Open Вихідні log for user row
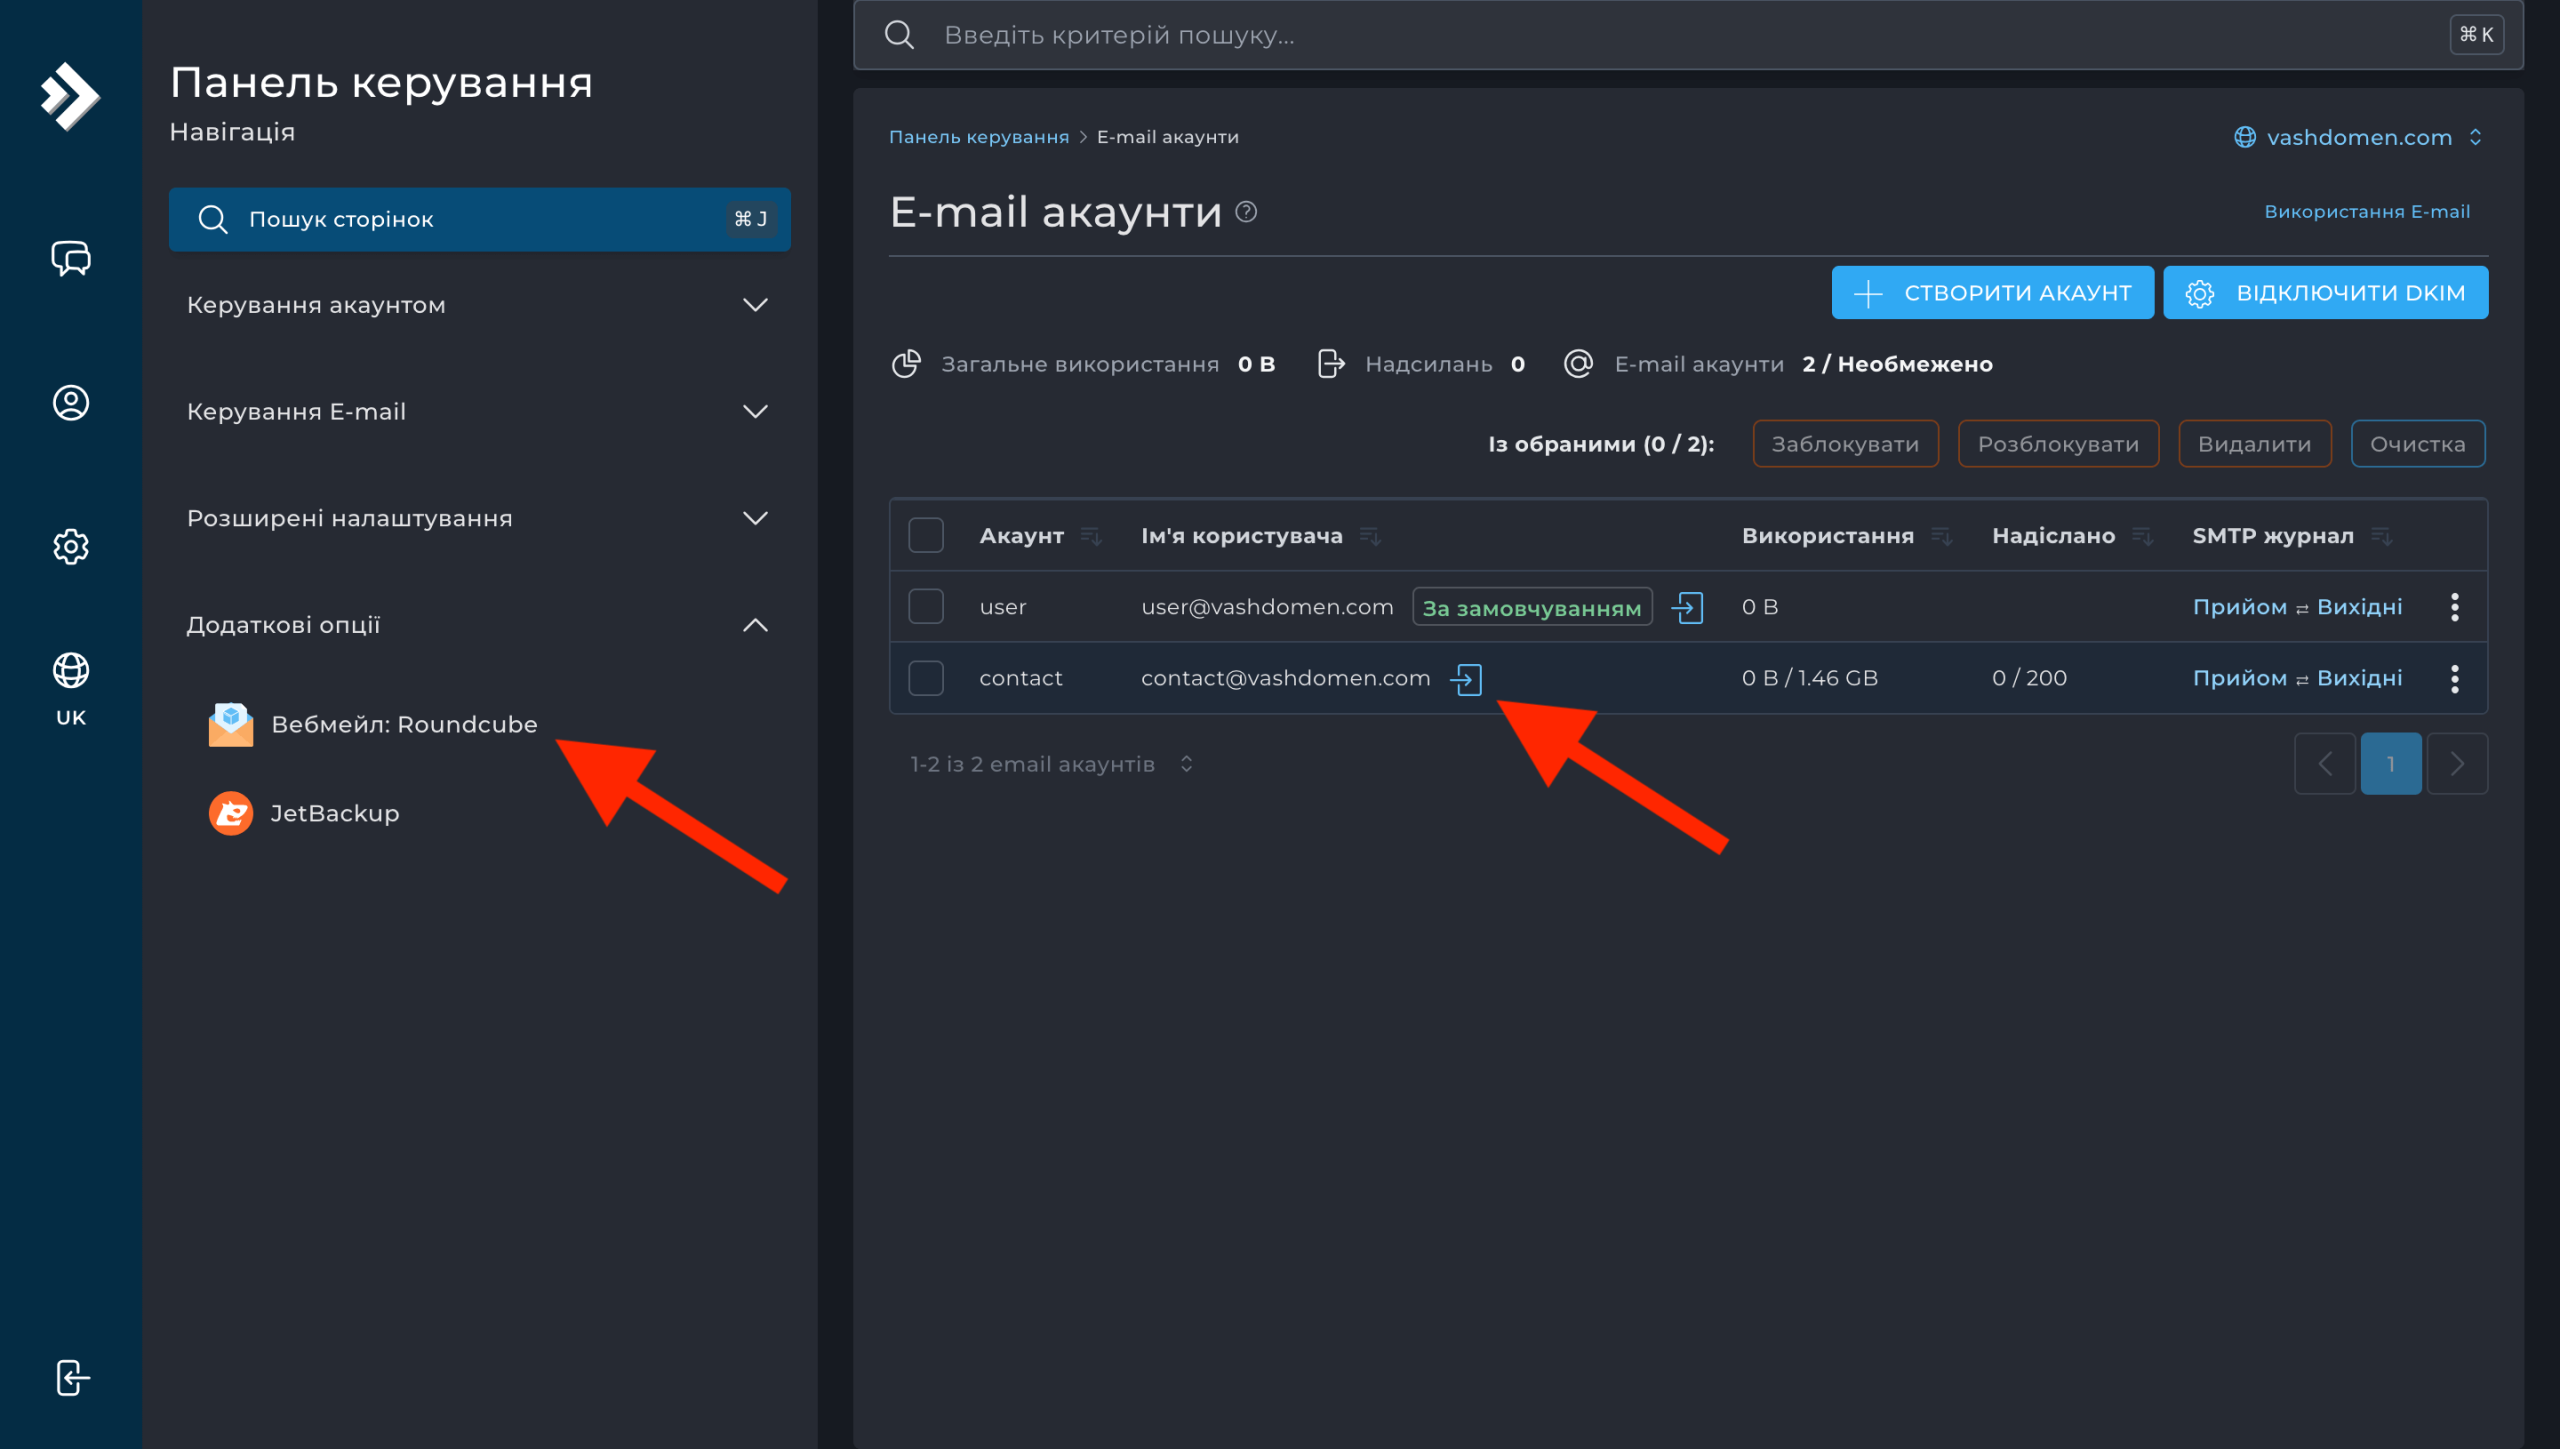Image resolution: width=2560 pixels, height=1449 pixels. [2360, 607]
